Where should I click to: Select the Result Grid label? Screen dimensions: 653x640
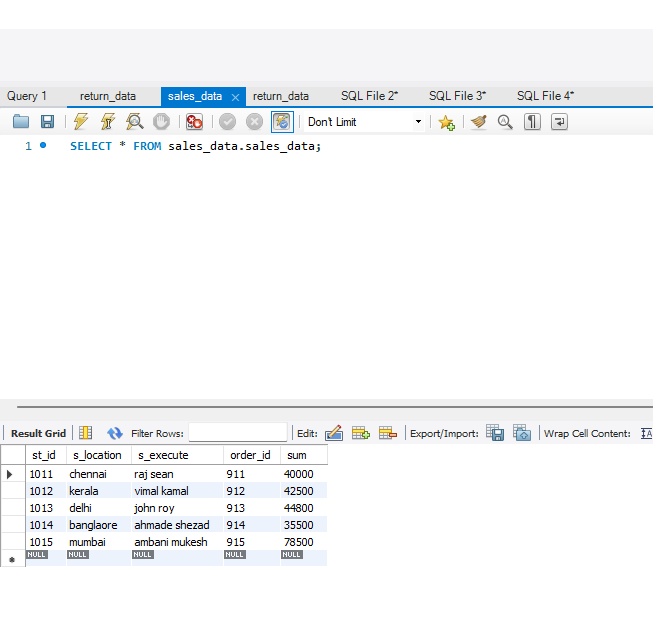[38, 433]
